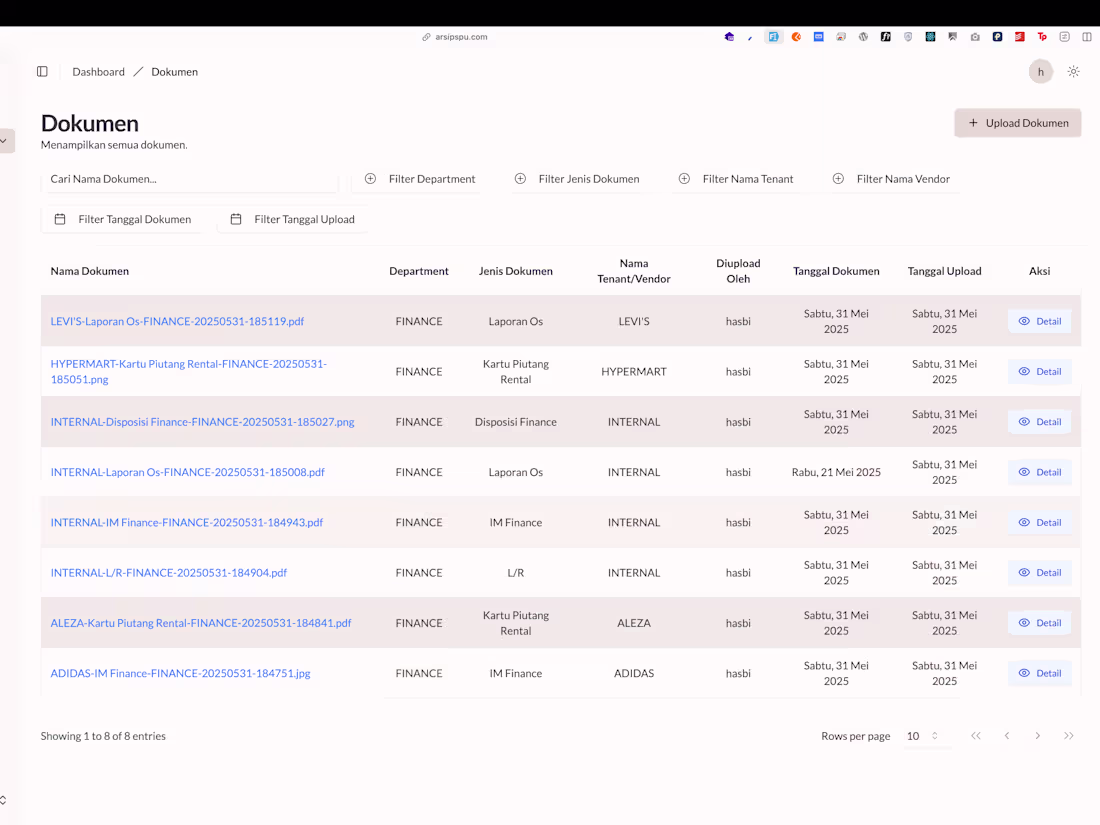Go to the next page arrow

click(x=1038, y=736)
